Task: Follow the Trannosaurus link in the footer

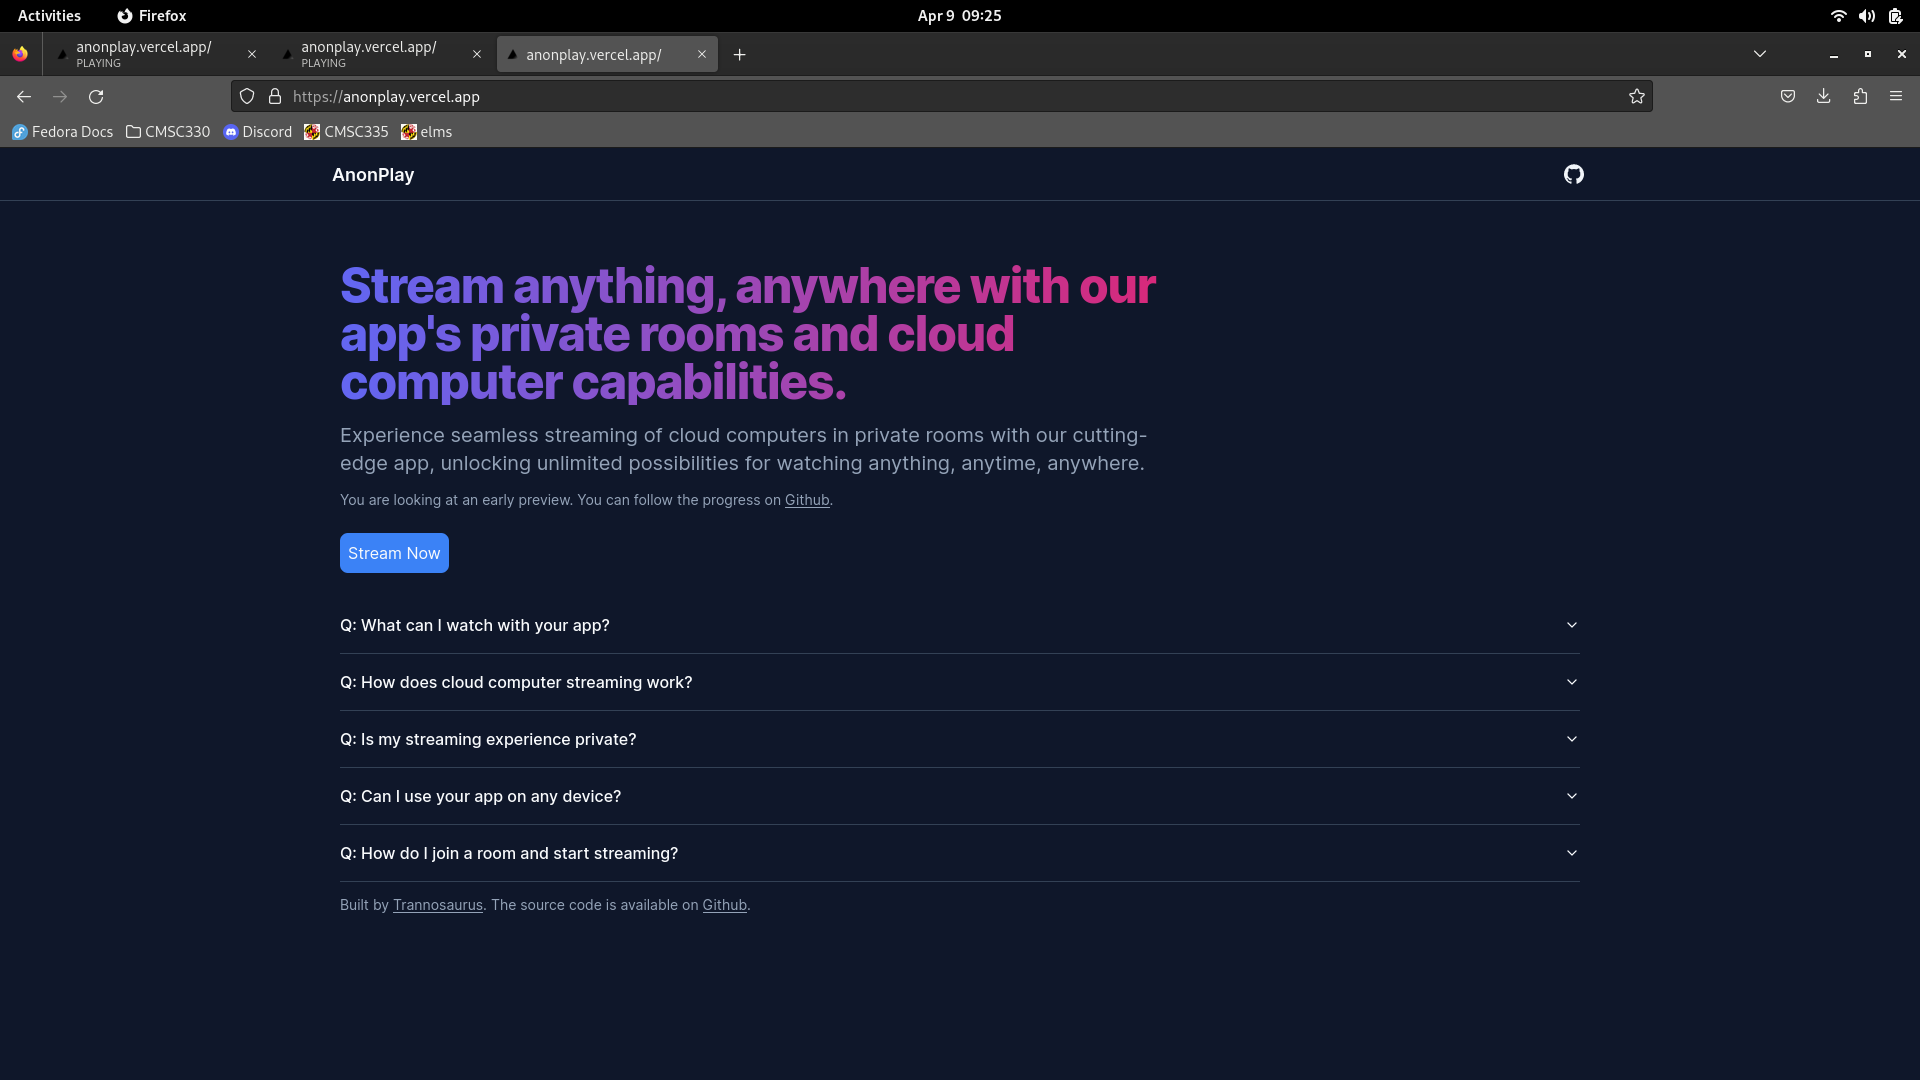Action: (x=437, y=905)
